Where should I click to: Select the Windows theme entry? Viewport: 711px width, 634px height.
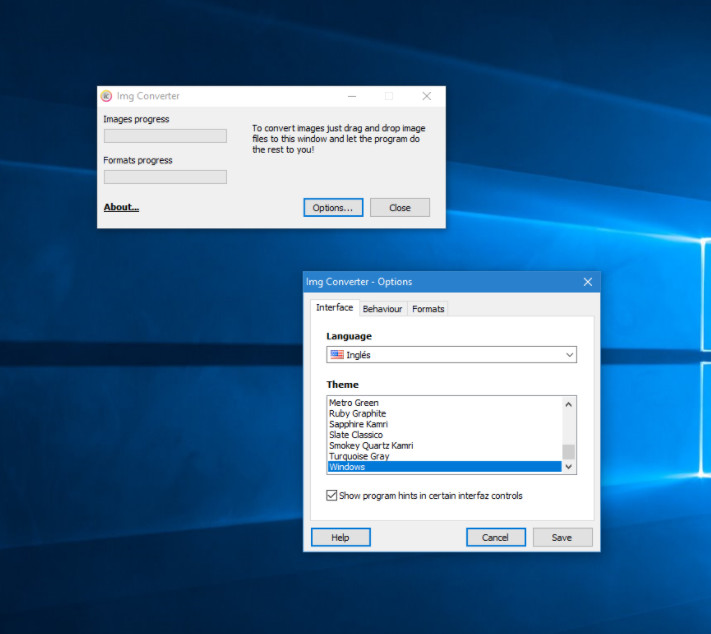(444, 467)
